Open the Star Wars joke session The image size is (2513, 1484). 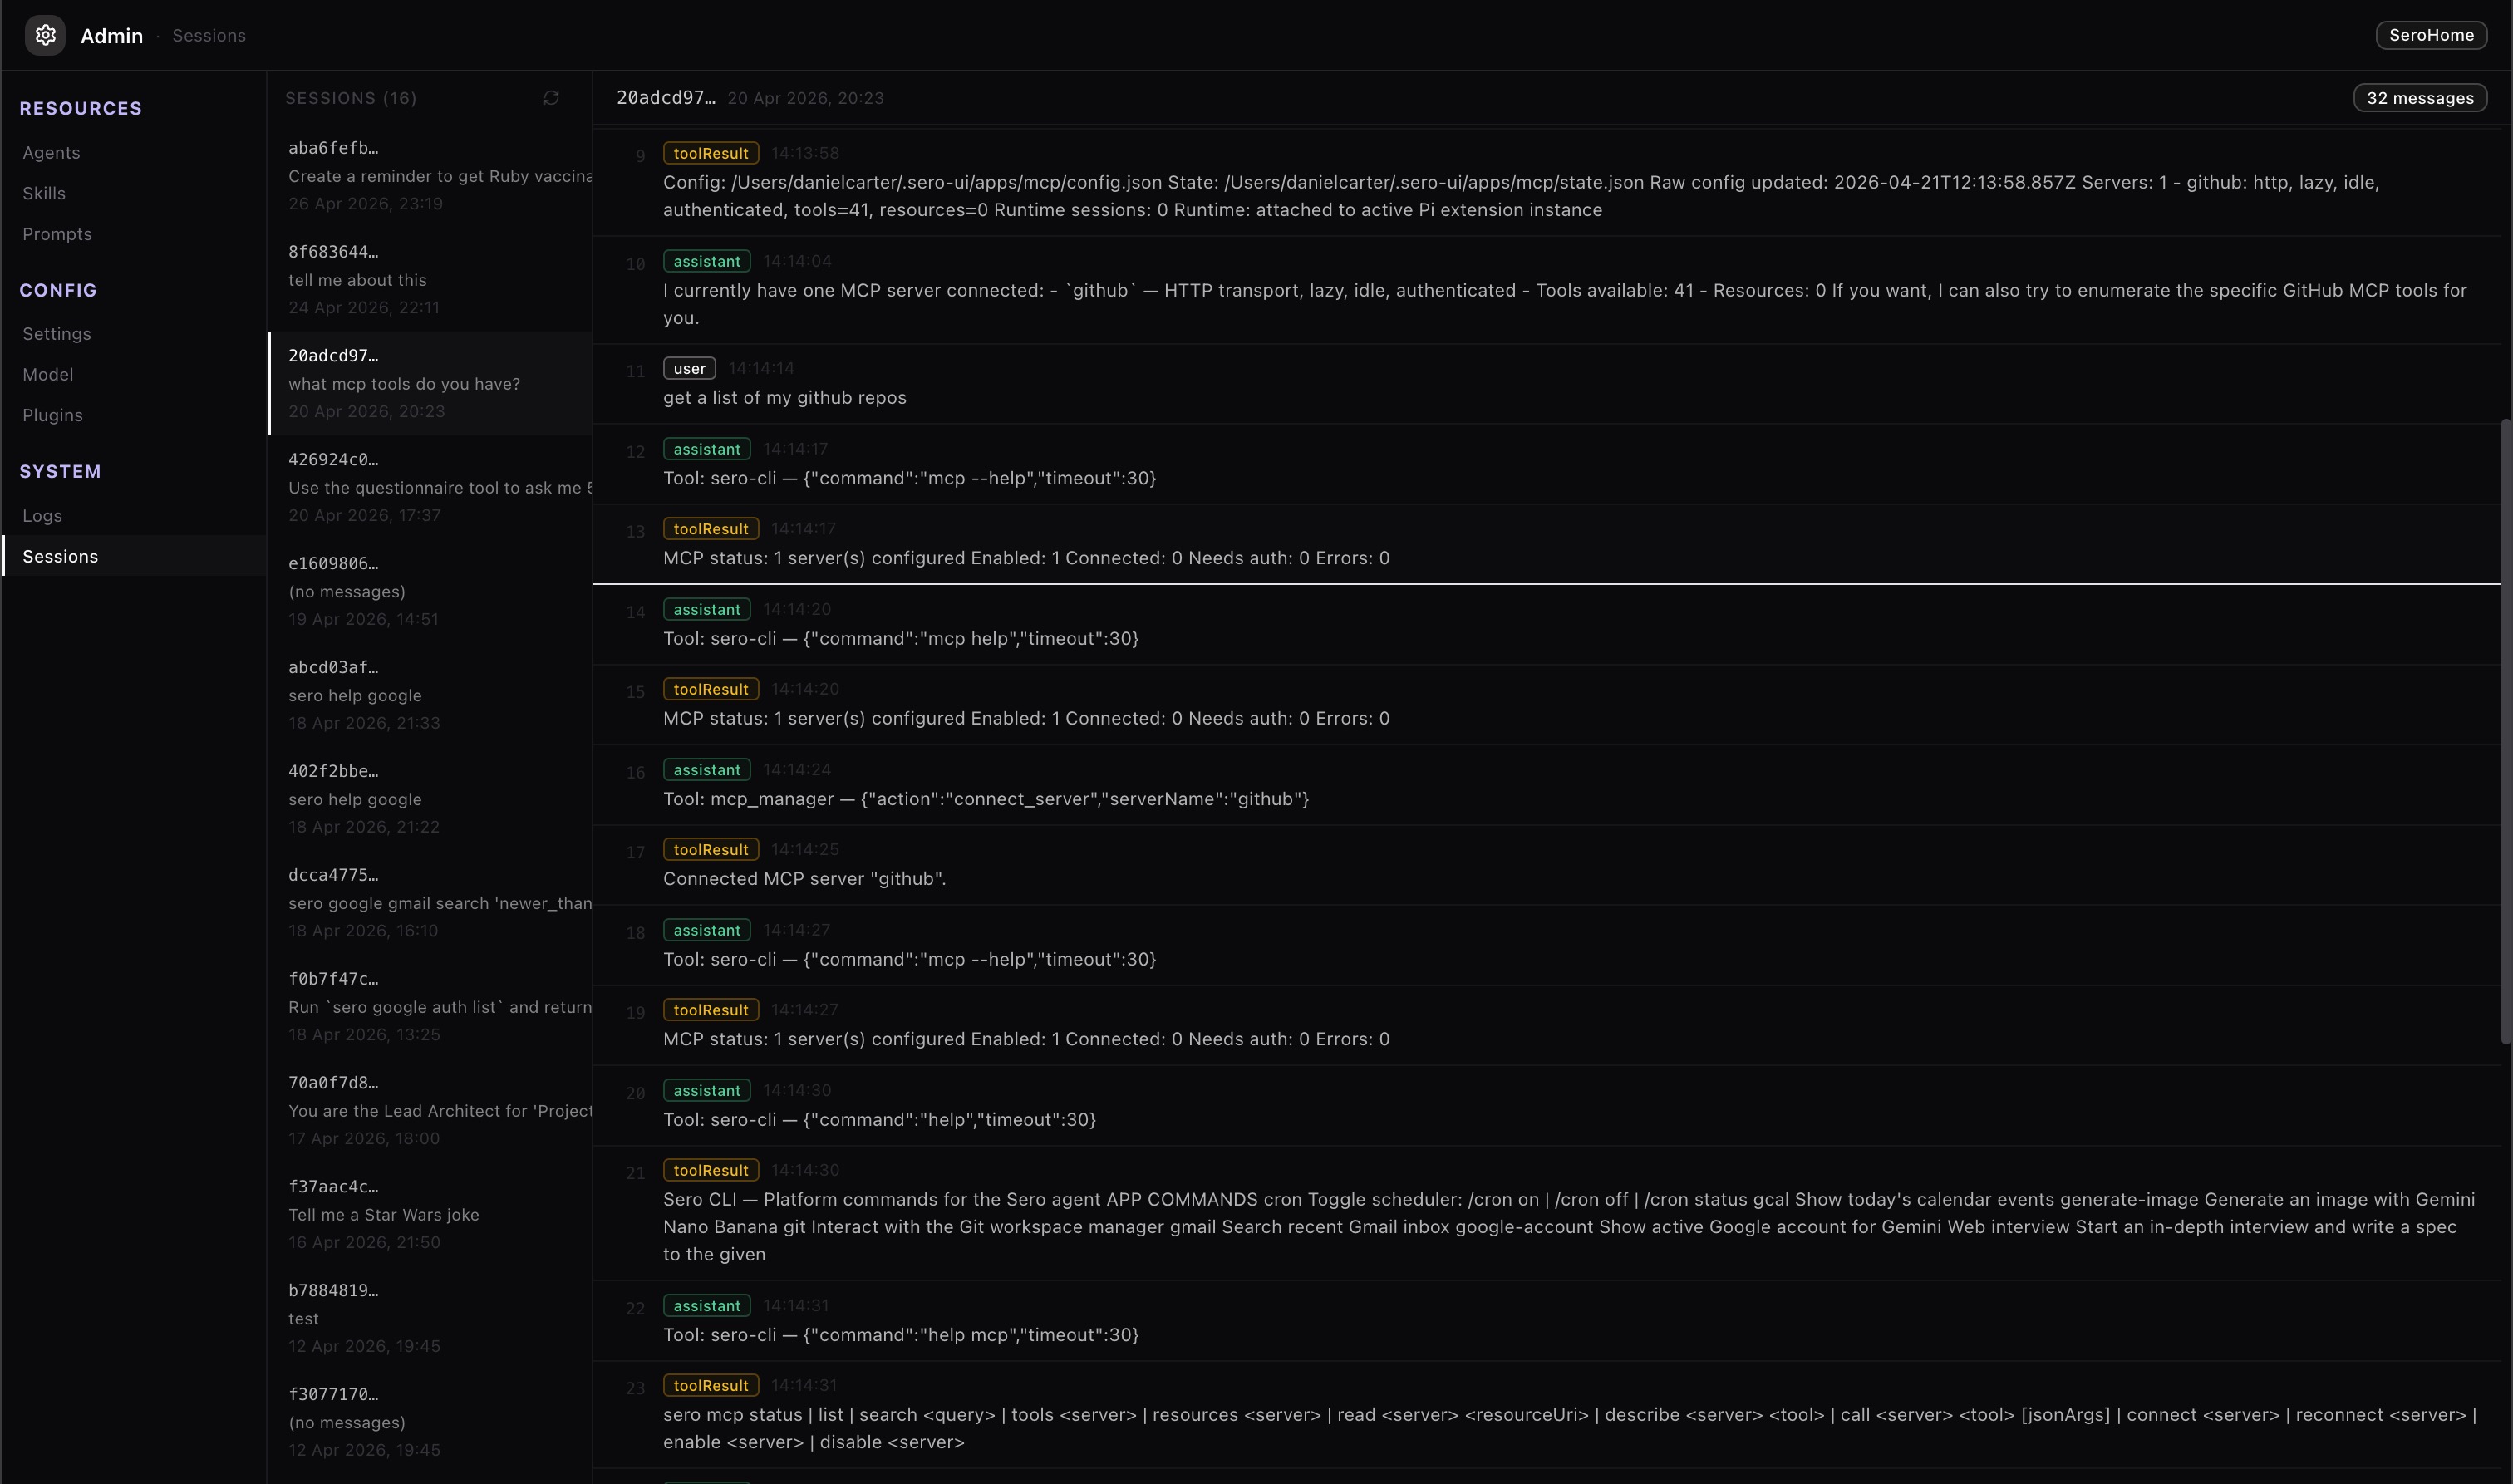coord(430,1214)
